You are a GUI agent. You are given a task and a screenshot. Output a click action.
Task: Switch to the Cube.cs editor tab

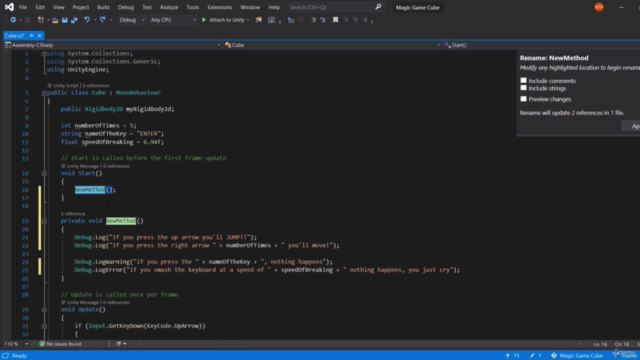pyautogui.click(x=15, y=36)
